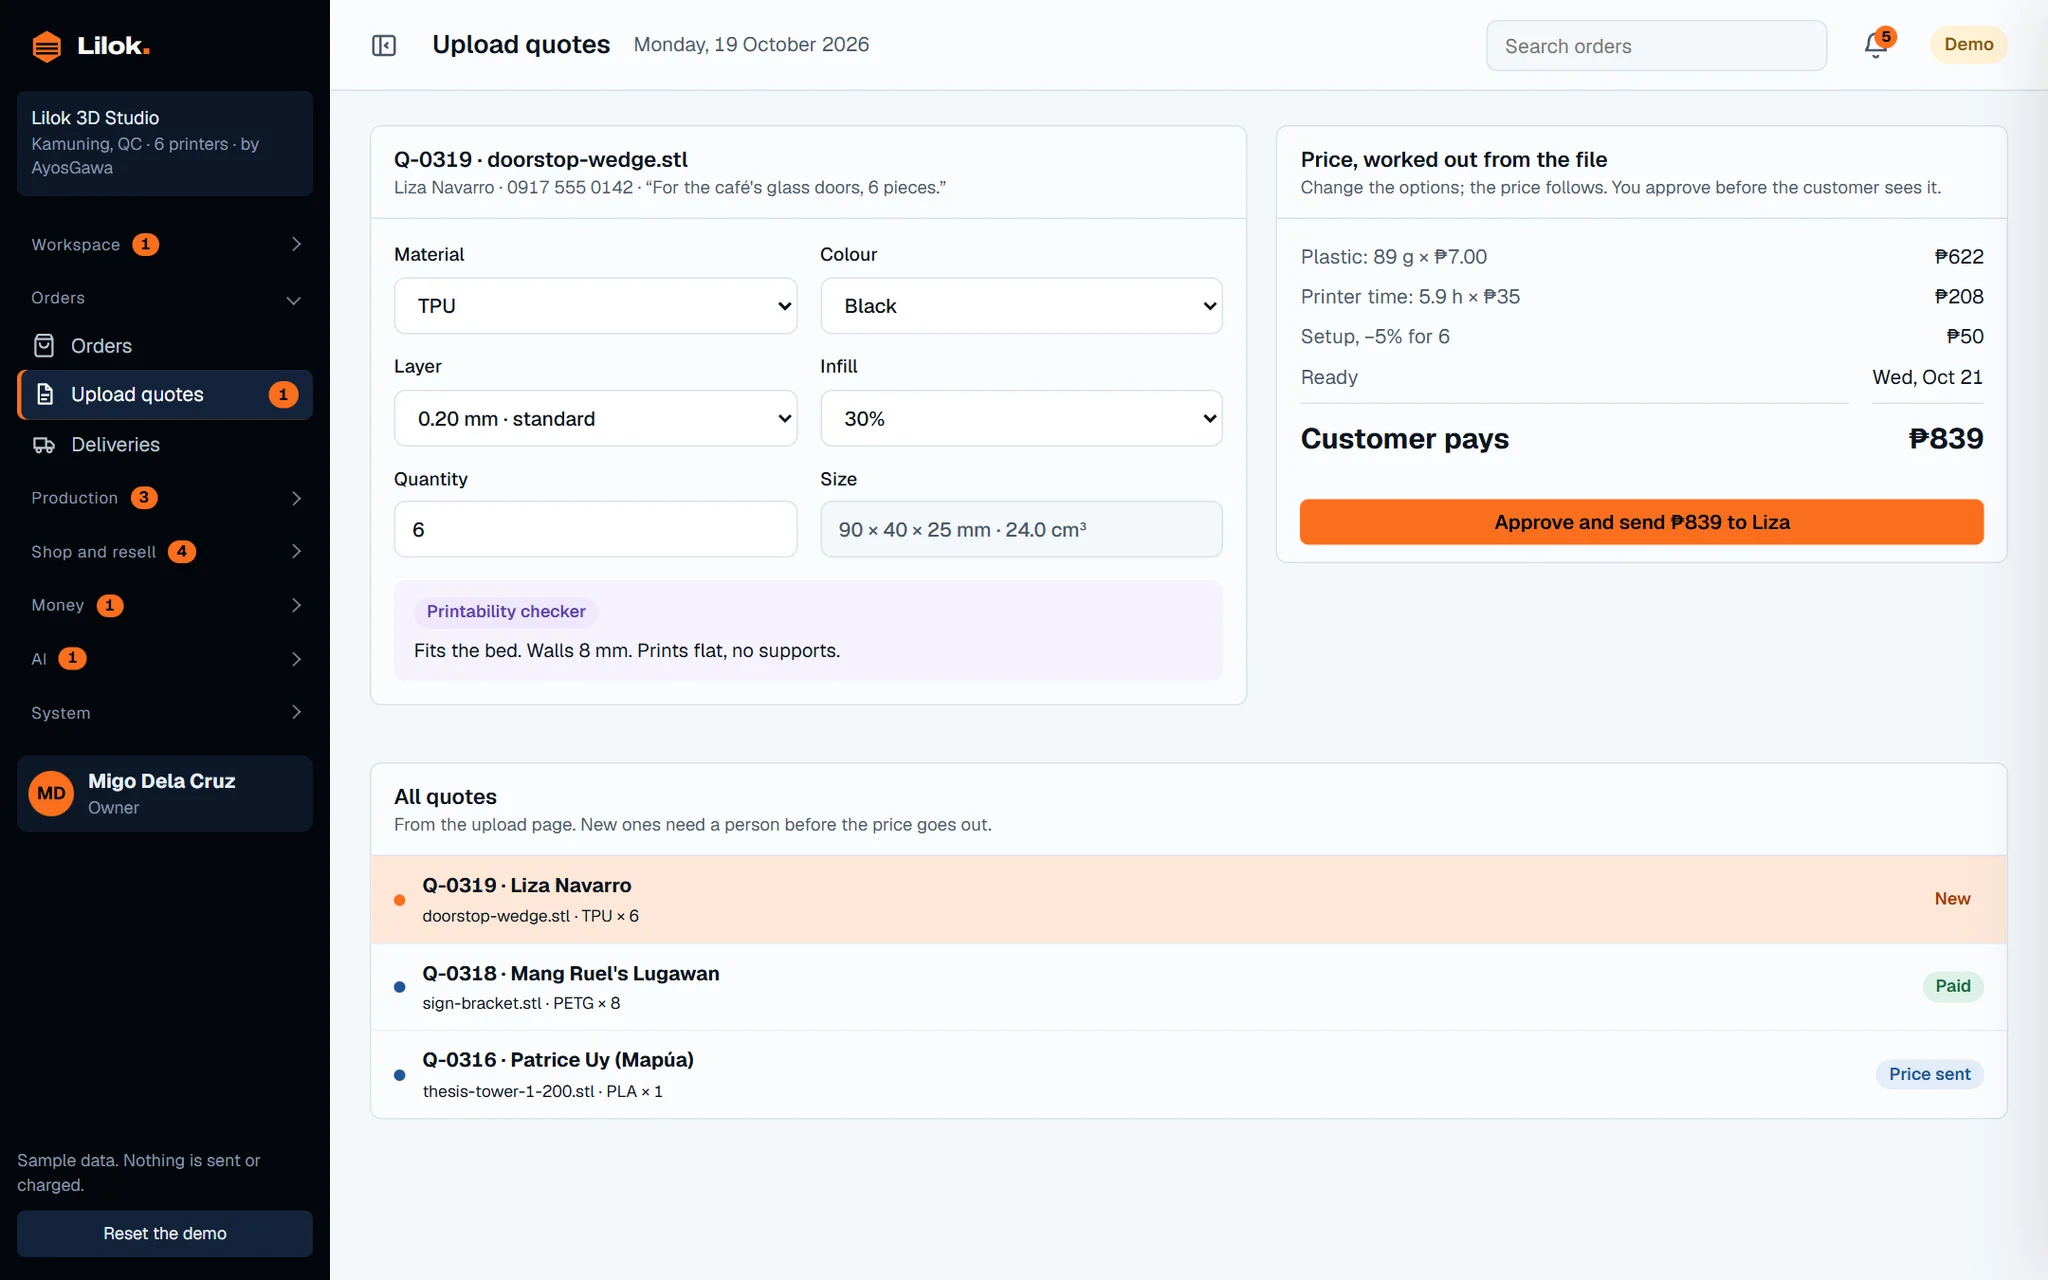
Task: Click the Migo Dela Cruz Owner profile card
Action: point(165,794)
